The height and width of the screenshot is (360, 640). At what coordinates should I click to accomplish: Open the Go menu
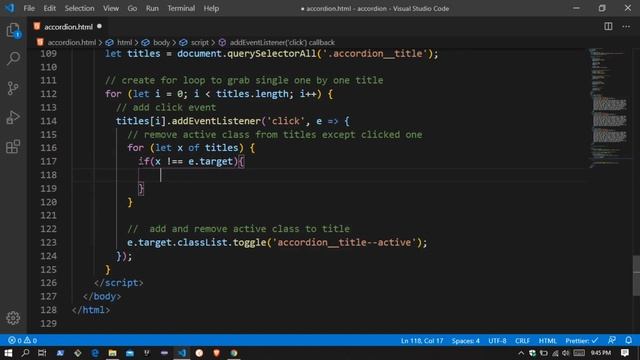pyautogui.click(x=132, y=8)
